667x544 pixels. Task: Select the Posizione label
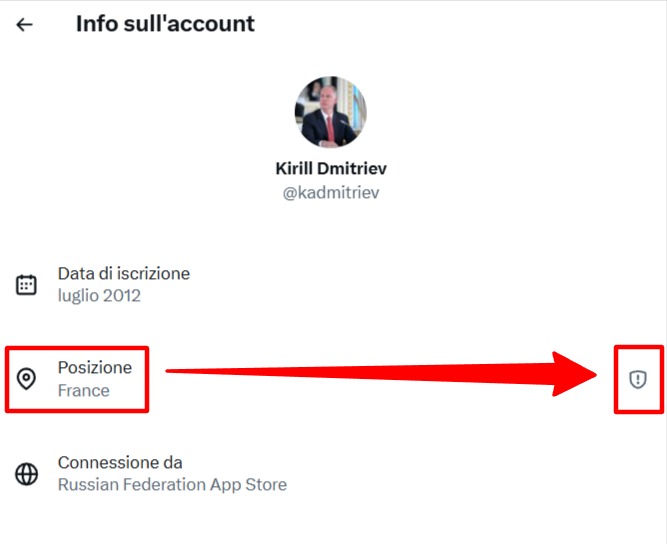tap(94, 367)
